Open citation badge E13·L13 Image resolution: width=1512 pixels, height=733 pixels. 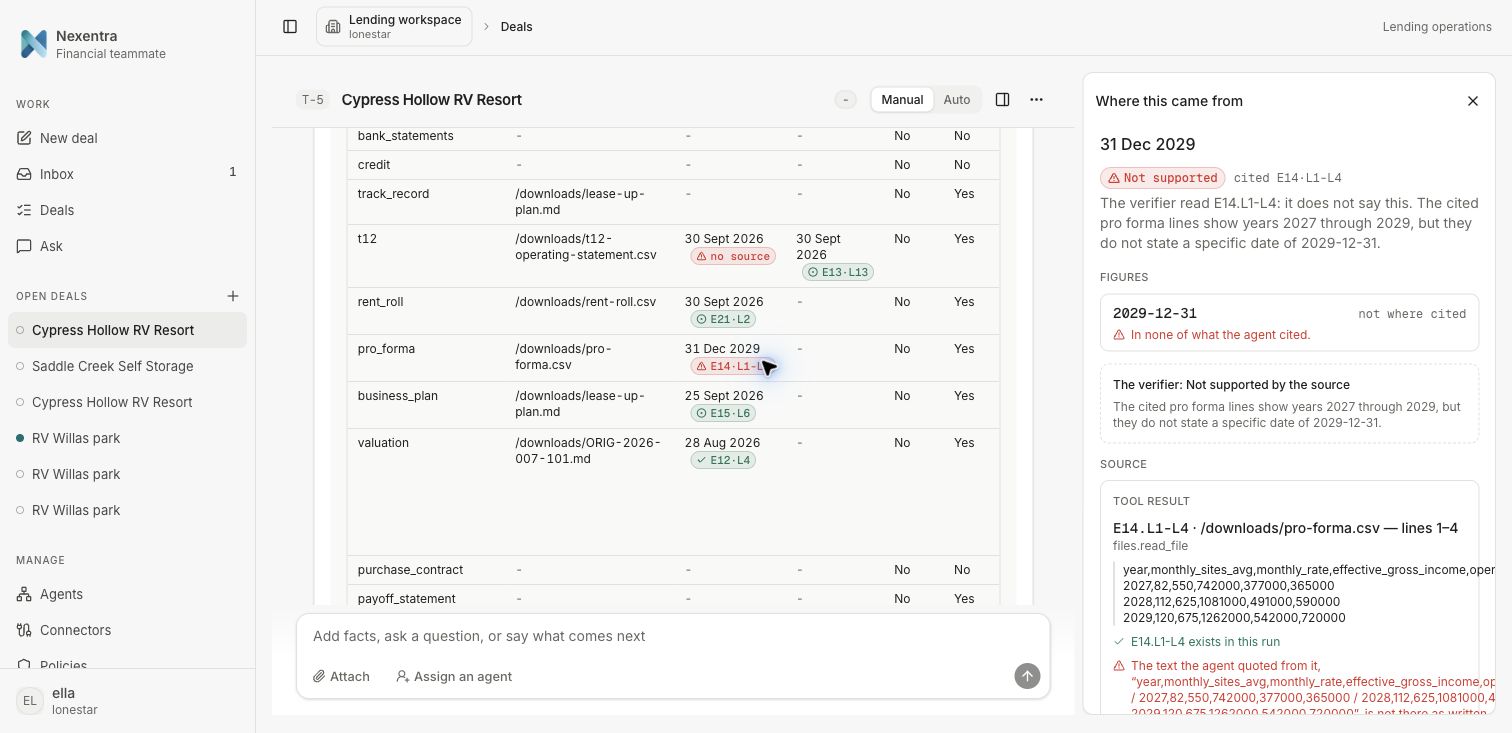pos(837,272)
